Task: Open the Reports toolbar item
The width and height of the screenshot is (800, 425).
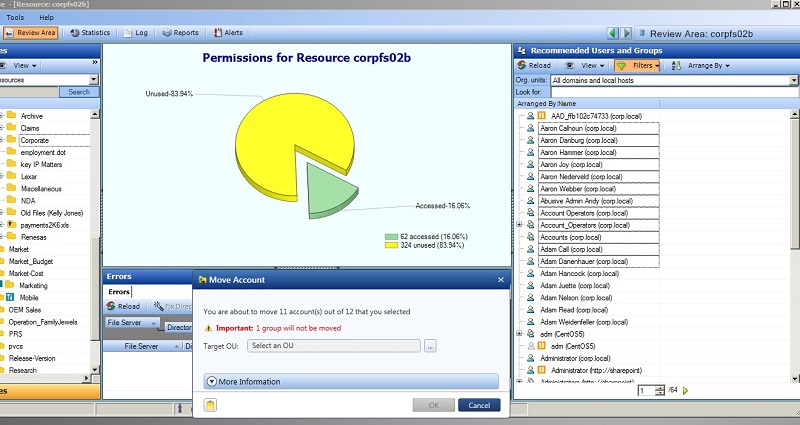Action: [180, 33]
